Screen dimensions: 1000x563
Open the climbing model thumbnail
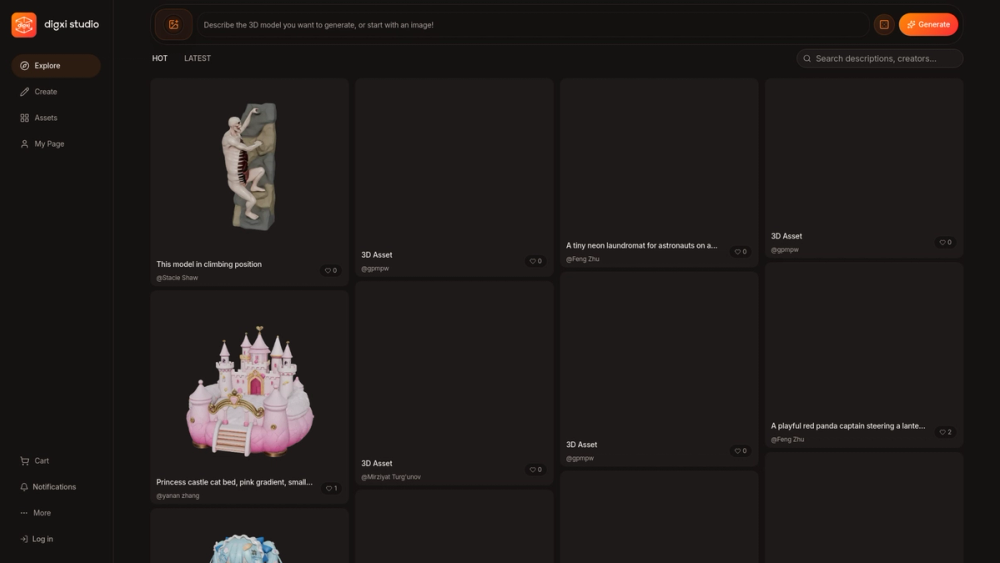click(249, 166)
